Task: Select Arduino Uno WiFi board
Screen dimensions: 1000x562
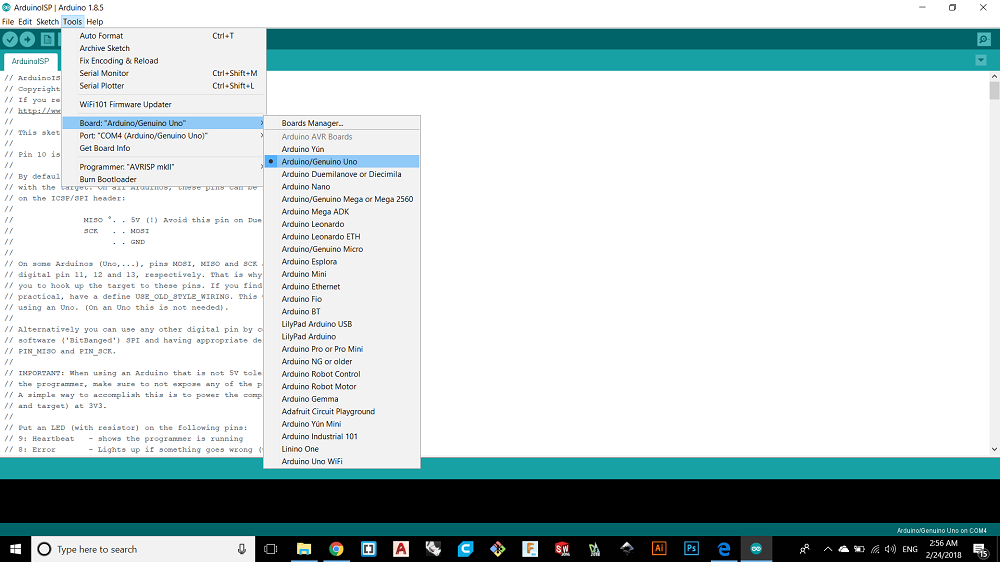Action: pos(342,462)
